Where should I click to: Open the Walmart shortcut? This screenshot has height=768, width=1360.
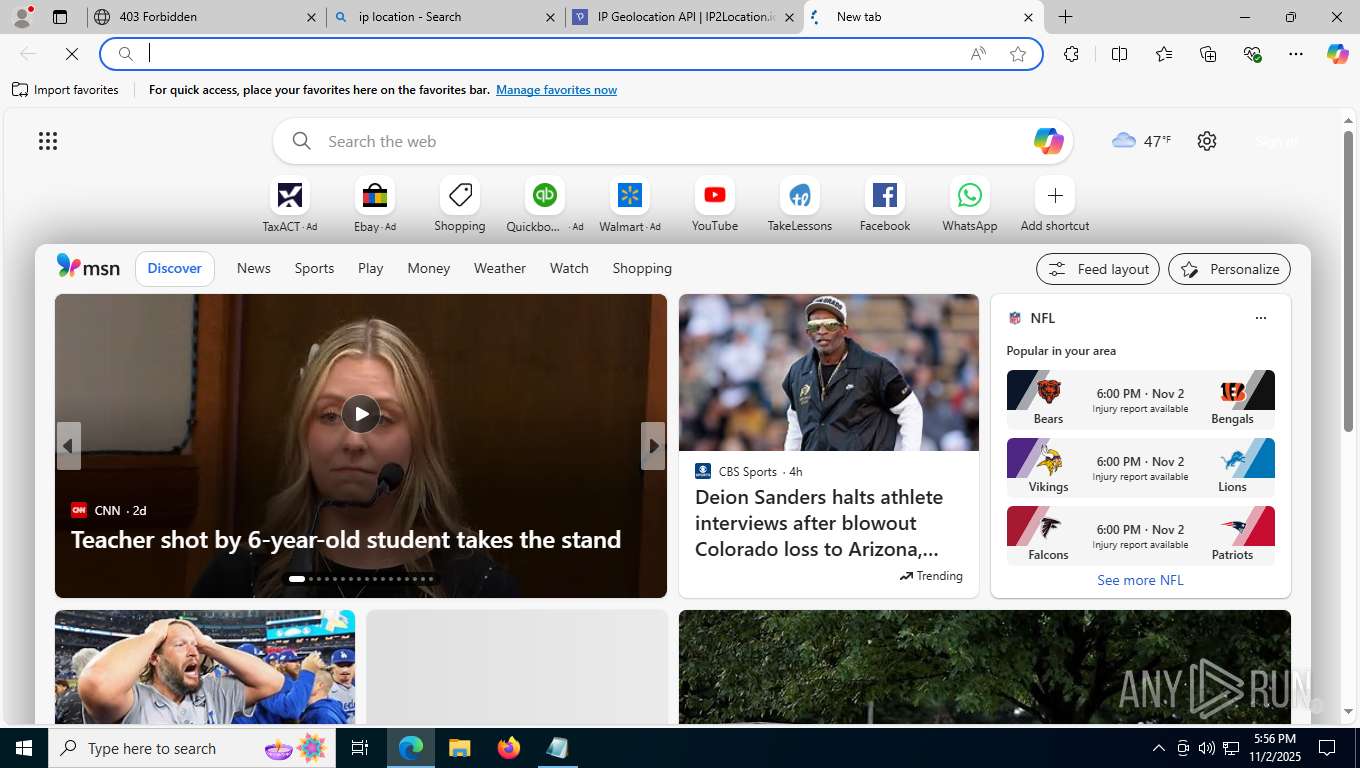click(630, 205)
